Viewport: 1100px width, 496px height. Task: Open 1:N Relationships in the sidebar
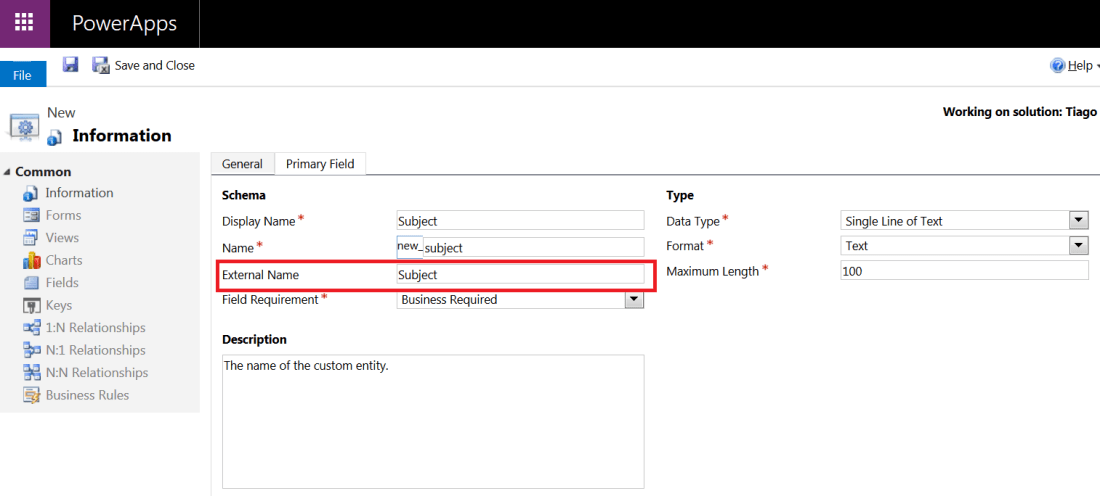point(95,328)
